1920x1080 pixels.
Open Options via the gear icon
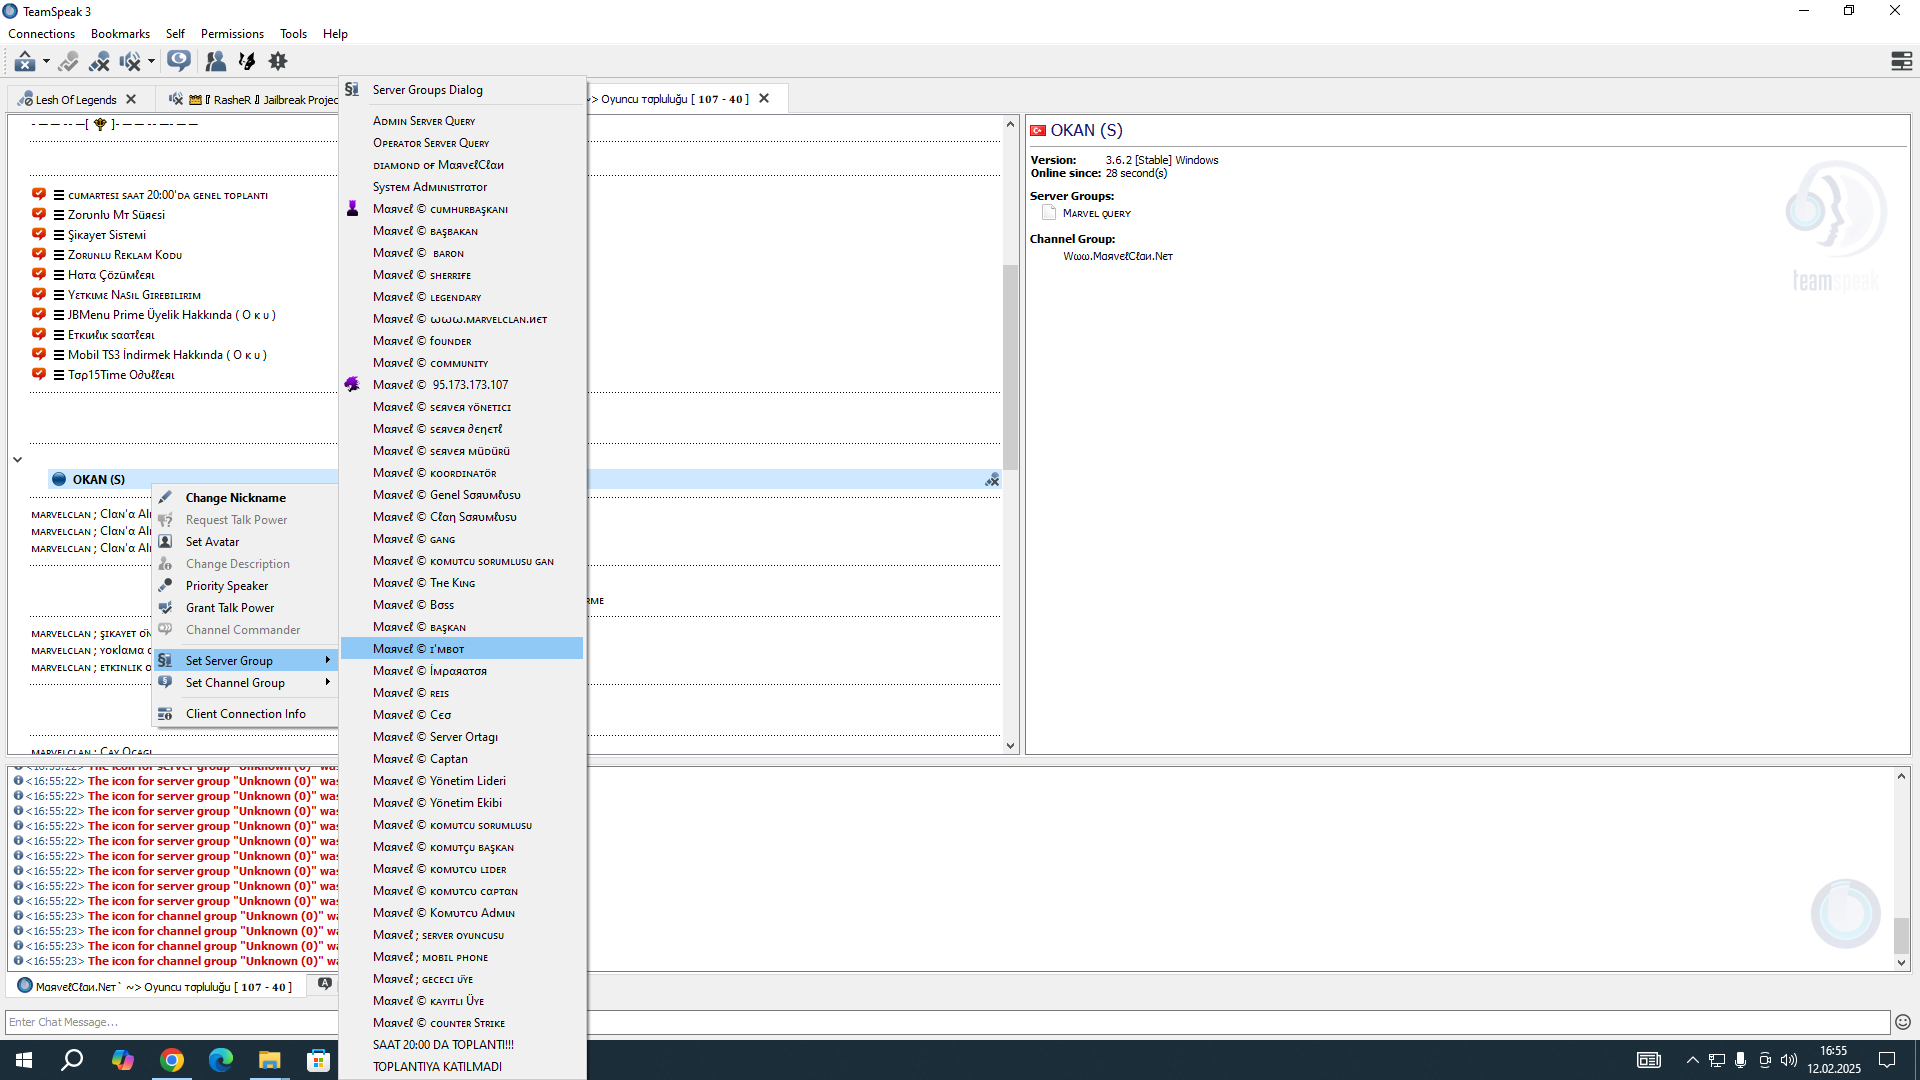(x=278, y=62)
